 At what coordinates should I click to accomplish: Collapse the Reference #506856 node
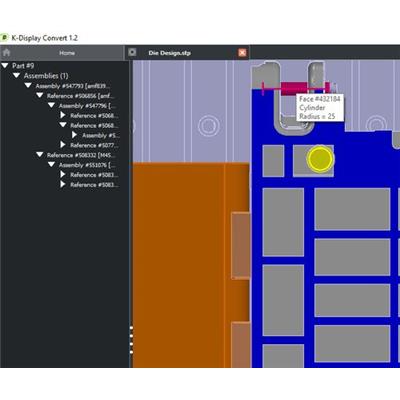[40, 96]
